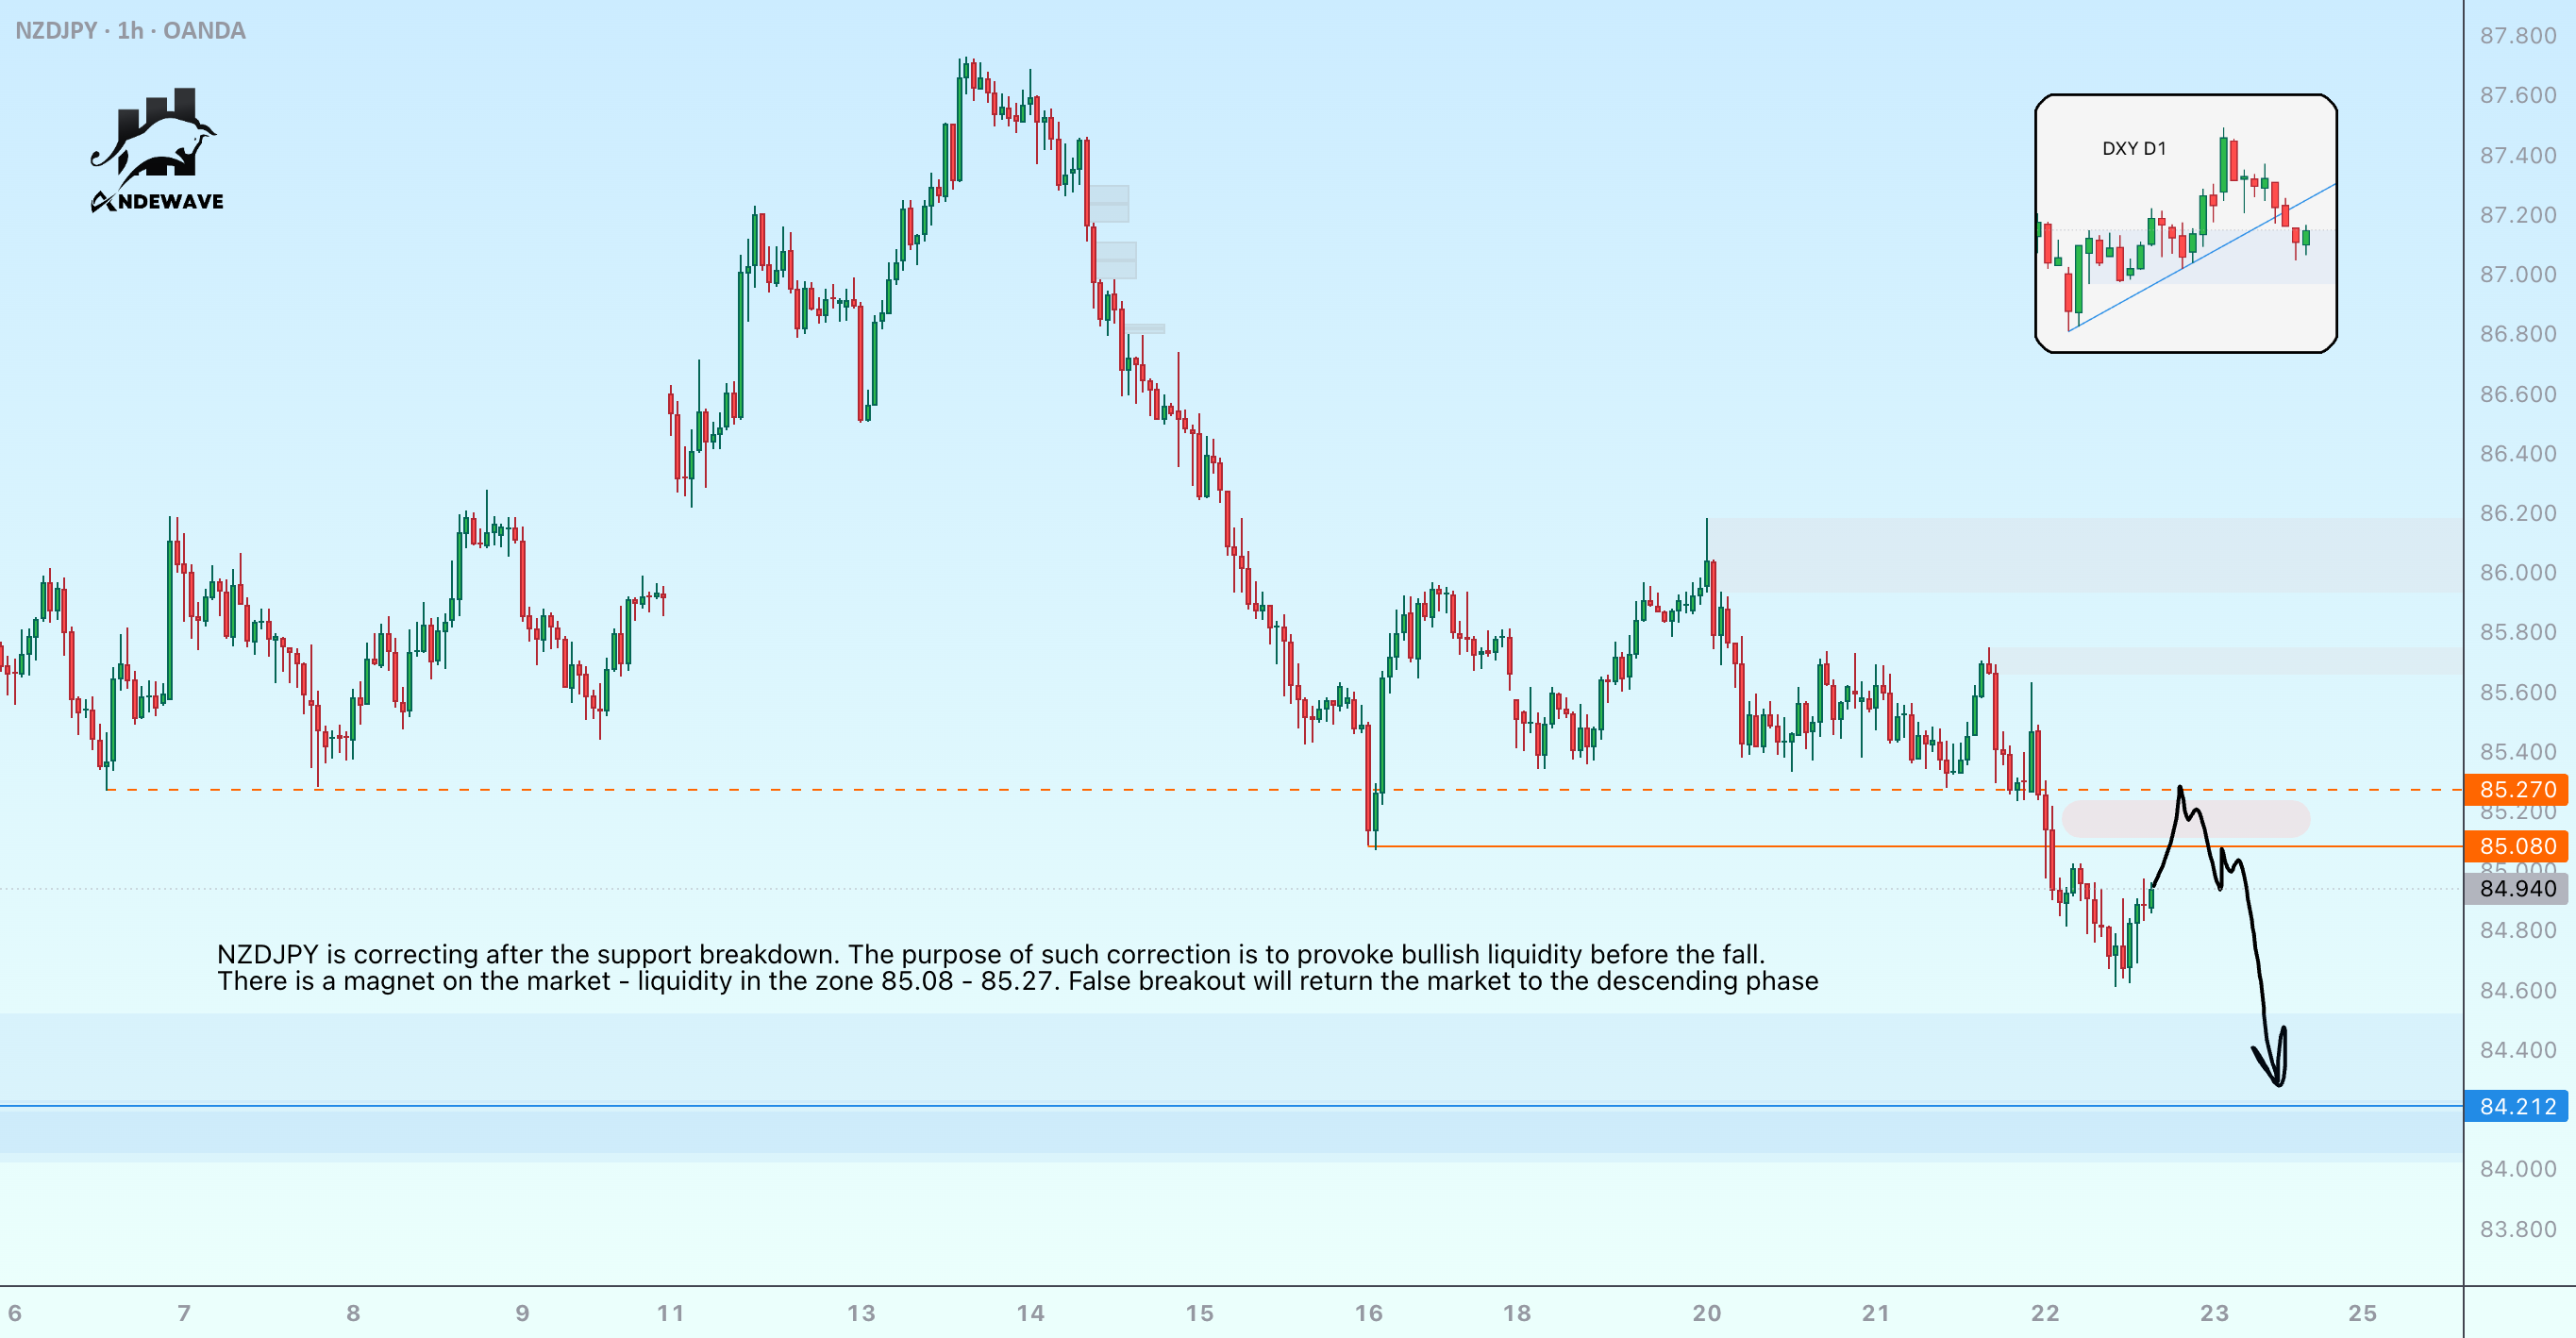The width and height of the screenshot is (2576, 1338).
Task: Click date 7 on the time axis
Action: pos(184,1313)
